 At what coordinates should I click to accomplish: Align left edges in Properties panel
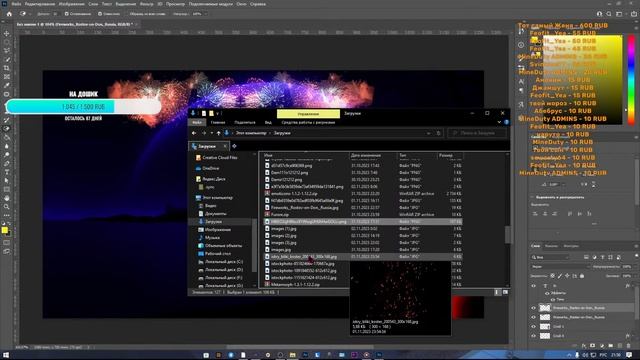click(x=535, y=213)
